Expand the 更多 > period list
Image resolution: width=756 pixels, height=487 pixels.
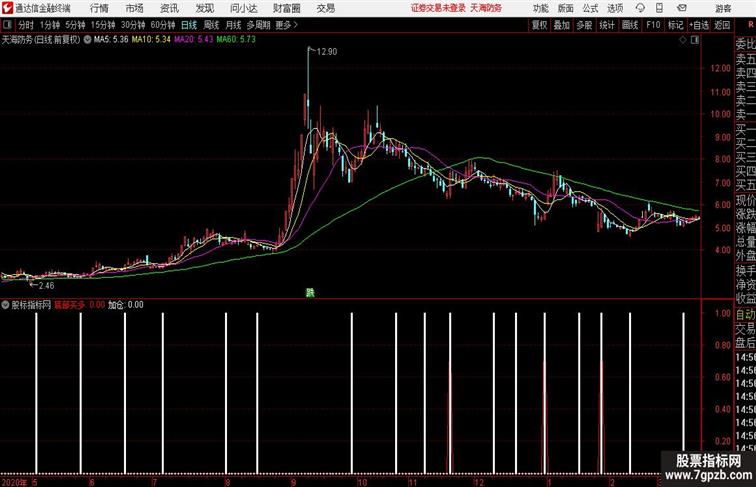[x=286, y=25]
